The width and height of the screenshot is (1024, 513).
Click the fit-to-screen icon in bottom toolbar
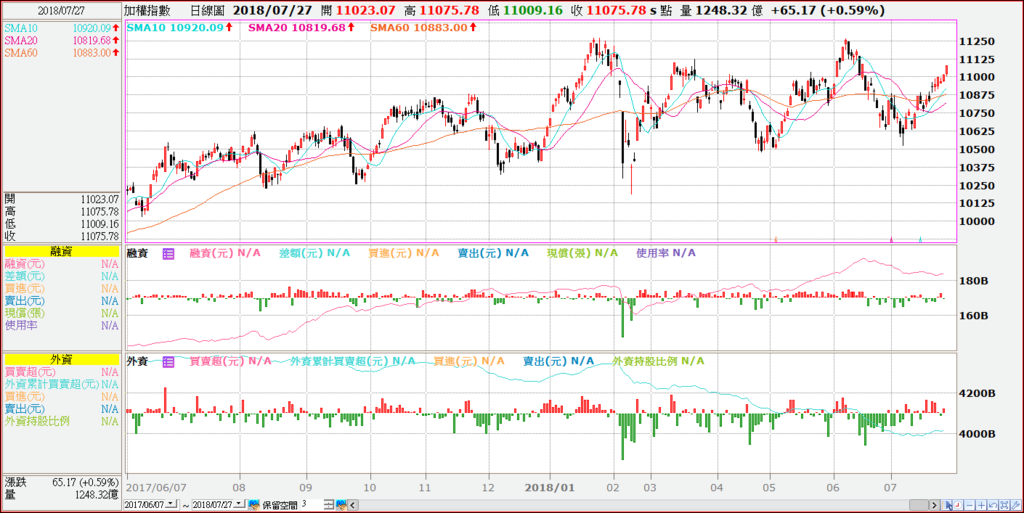(x=1004, y=505)
